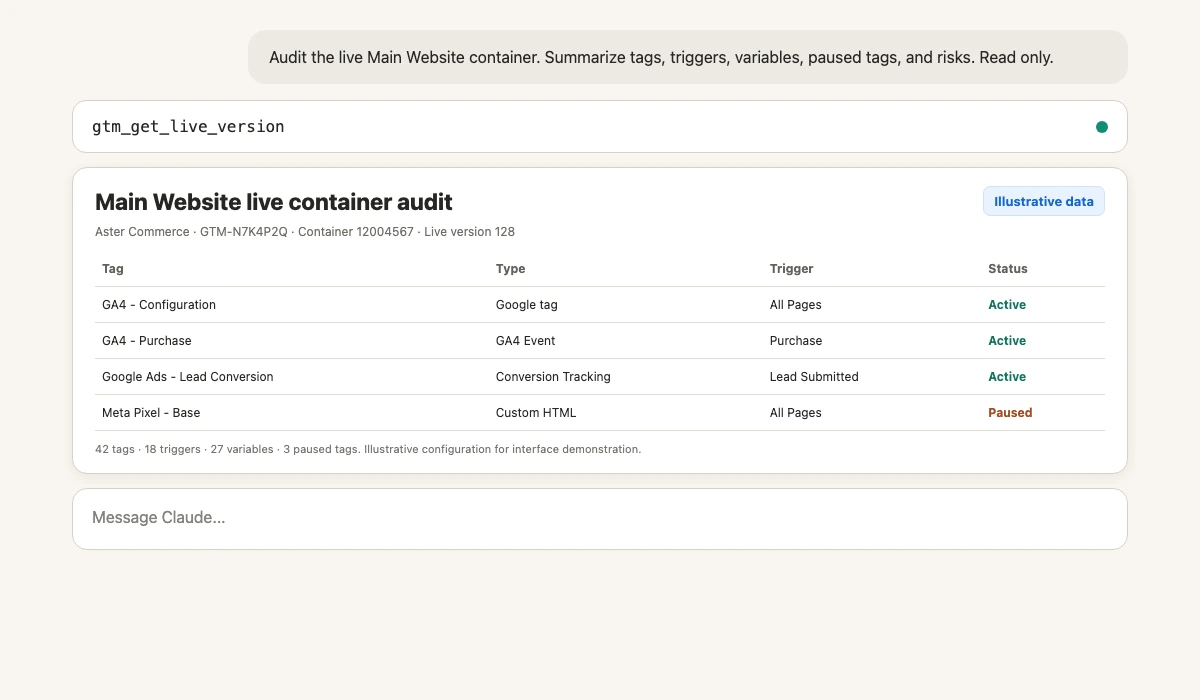The height and width of the screenshot is (700, 1200).
Task: Select the user prompt message bubble
Action: pyautogui.click(x=688, y=57)
